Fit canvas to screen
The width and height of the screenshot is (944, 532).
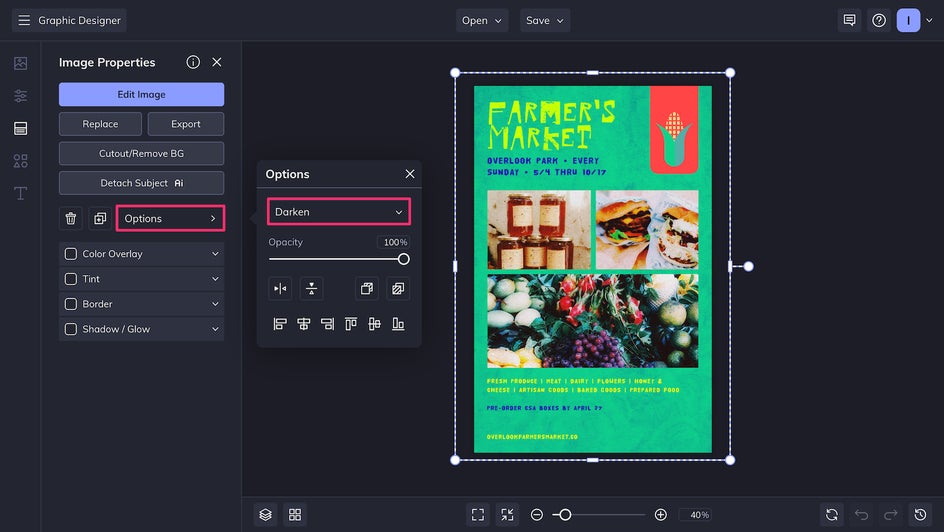point(478,515)
